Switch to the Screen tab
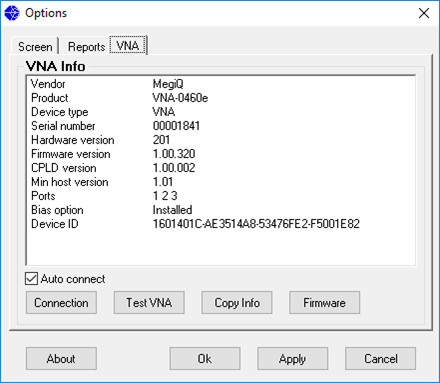 point(35,47)
